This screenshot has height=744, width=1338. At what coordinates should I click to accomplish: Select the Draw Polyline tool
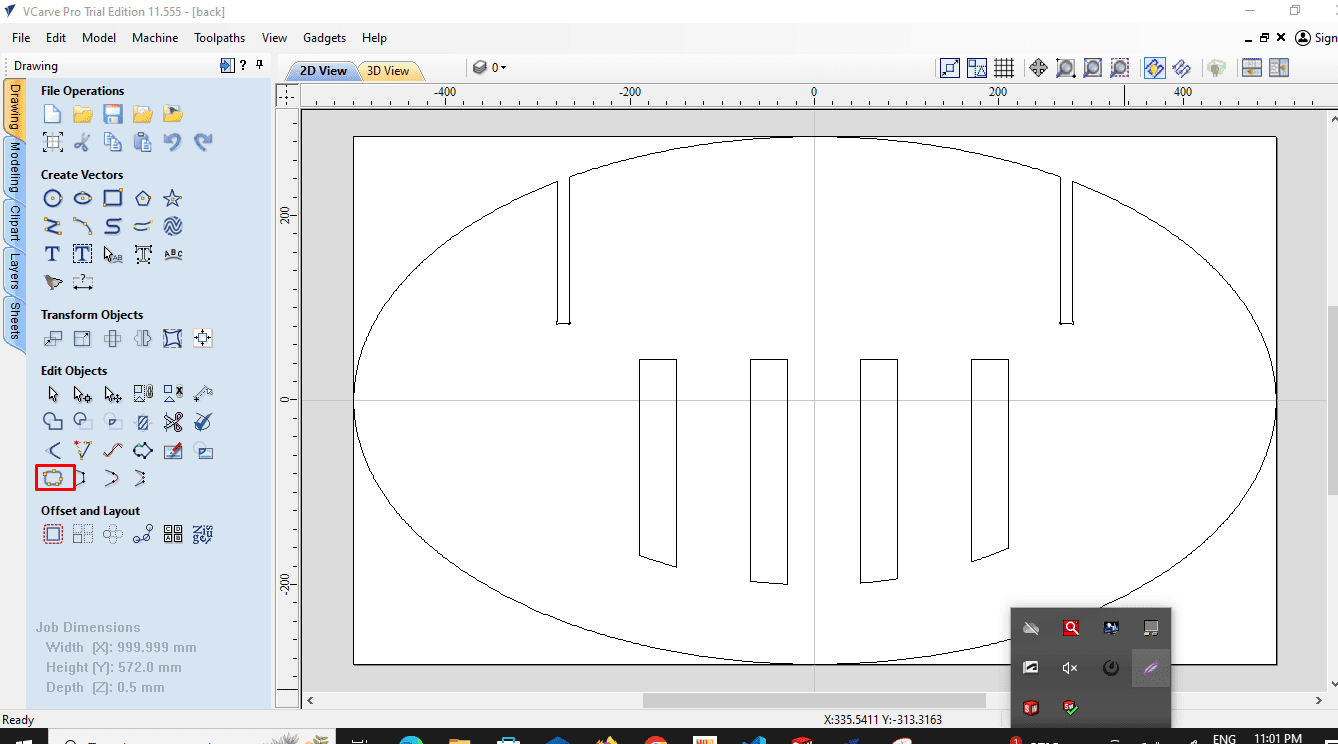53,226
